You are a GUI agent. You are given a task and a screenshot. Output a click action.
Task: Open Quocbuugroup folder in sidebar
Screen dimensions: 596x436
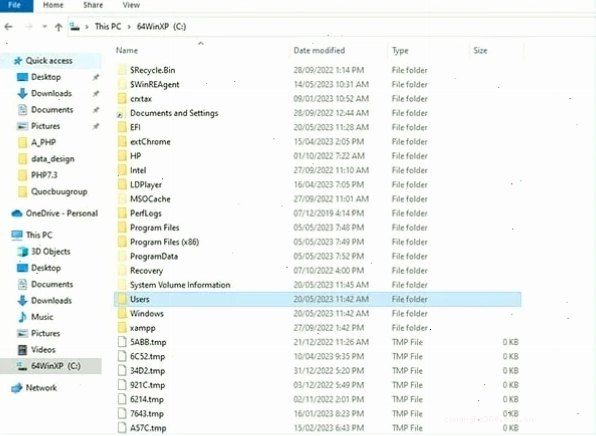(x=59, y=192)
